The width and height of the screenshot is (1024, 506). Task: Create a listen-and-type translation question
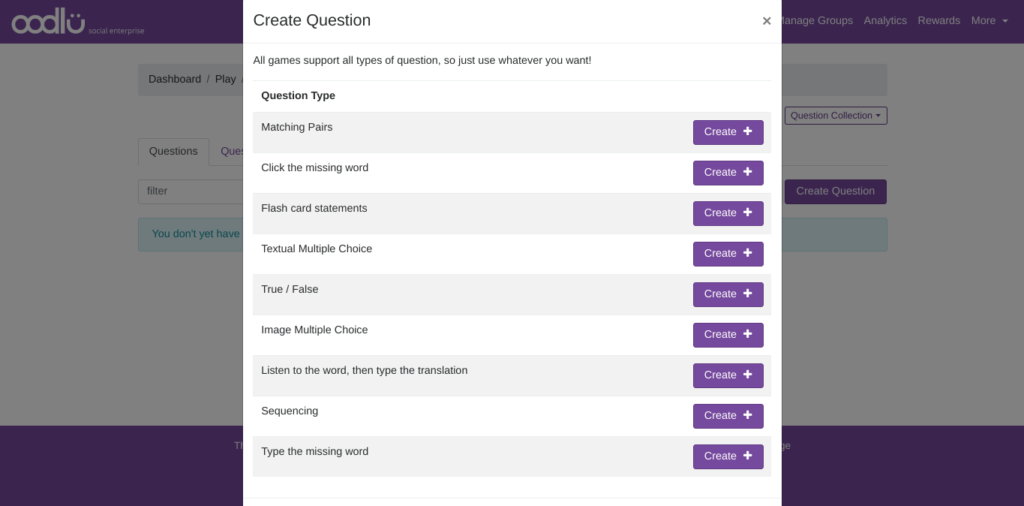pyautogui.click(x=727, y=375)
